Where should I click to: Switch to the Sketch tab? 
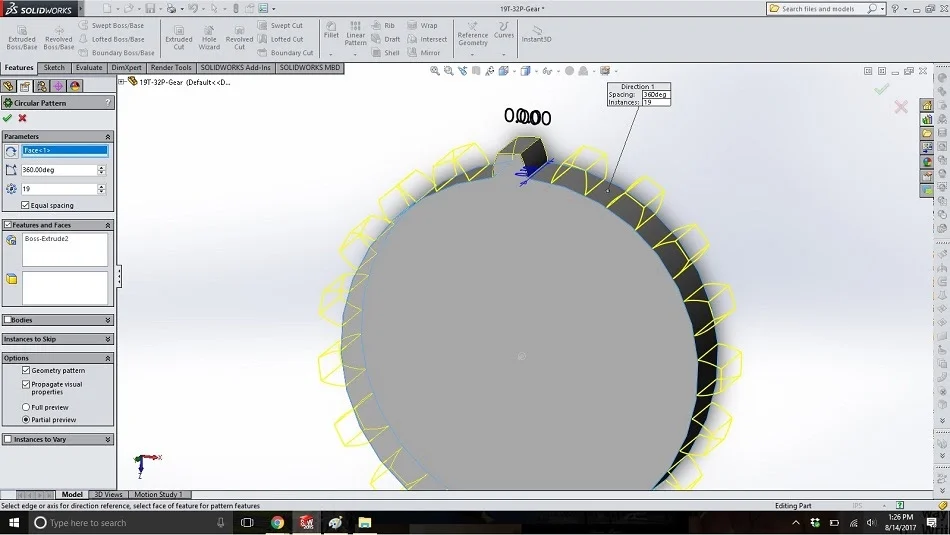tap(54, 68)
